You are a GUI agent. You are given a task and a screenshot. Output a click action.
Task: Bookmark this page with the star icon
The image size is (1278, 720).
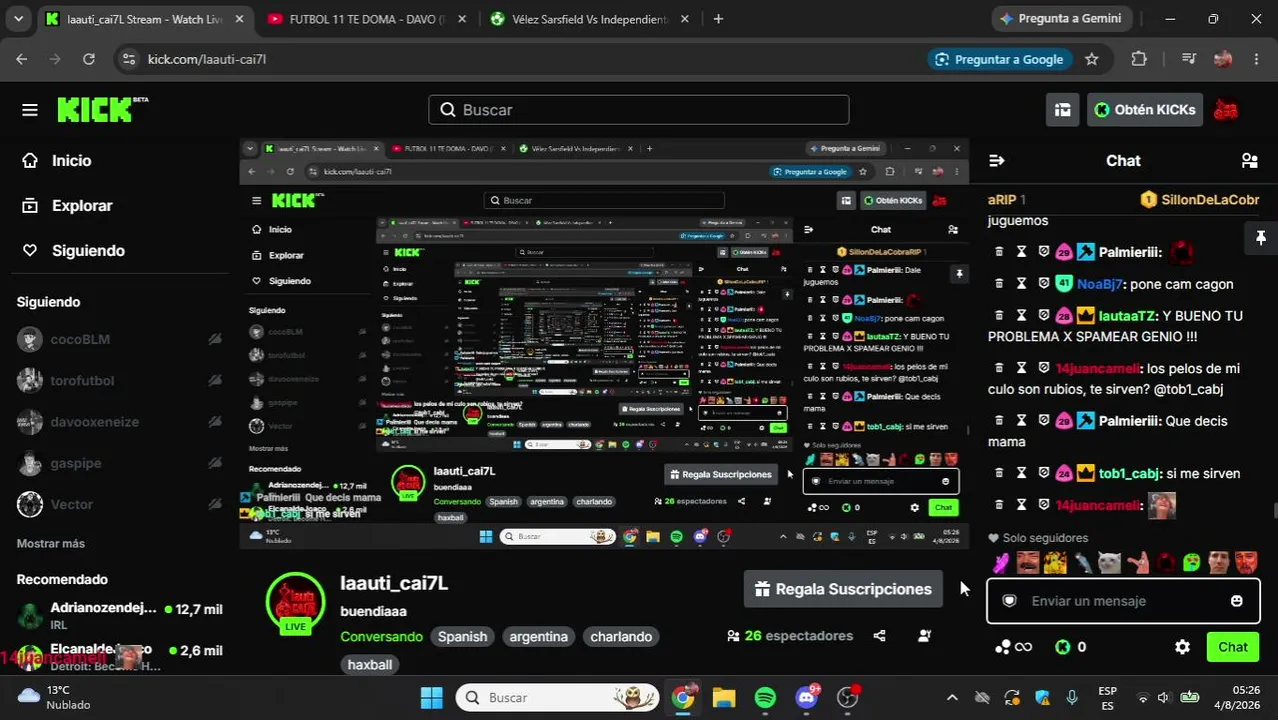(1092, 59)
